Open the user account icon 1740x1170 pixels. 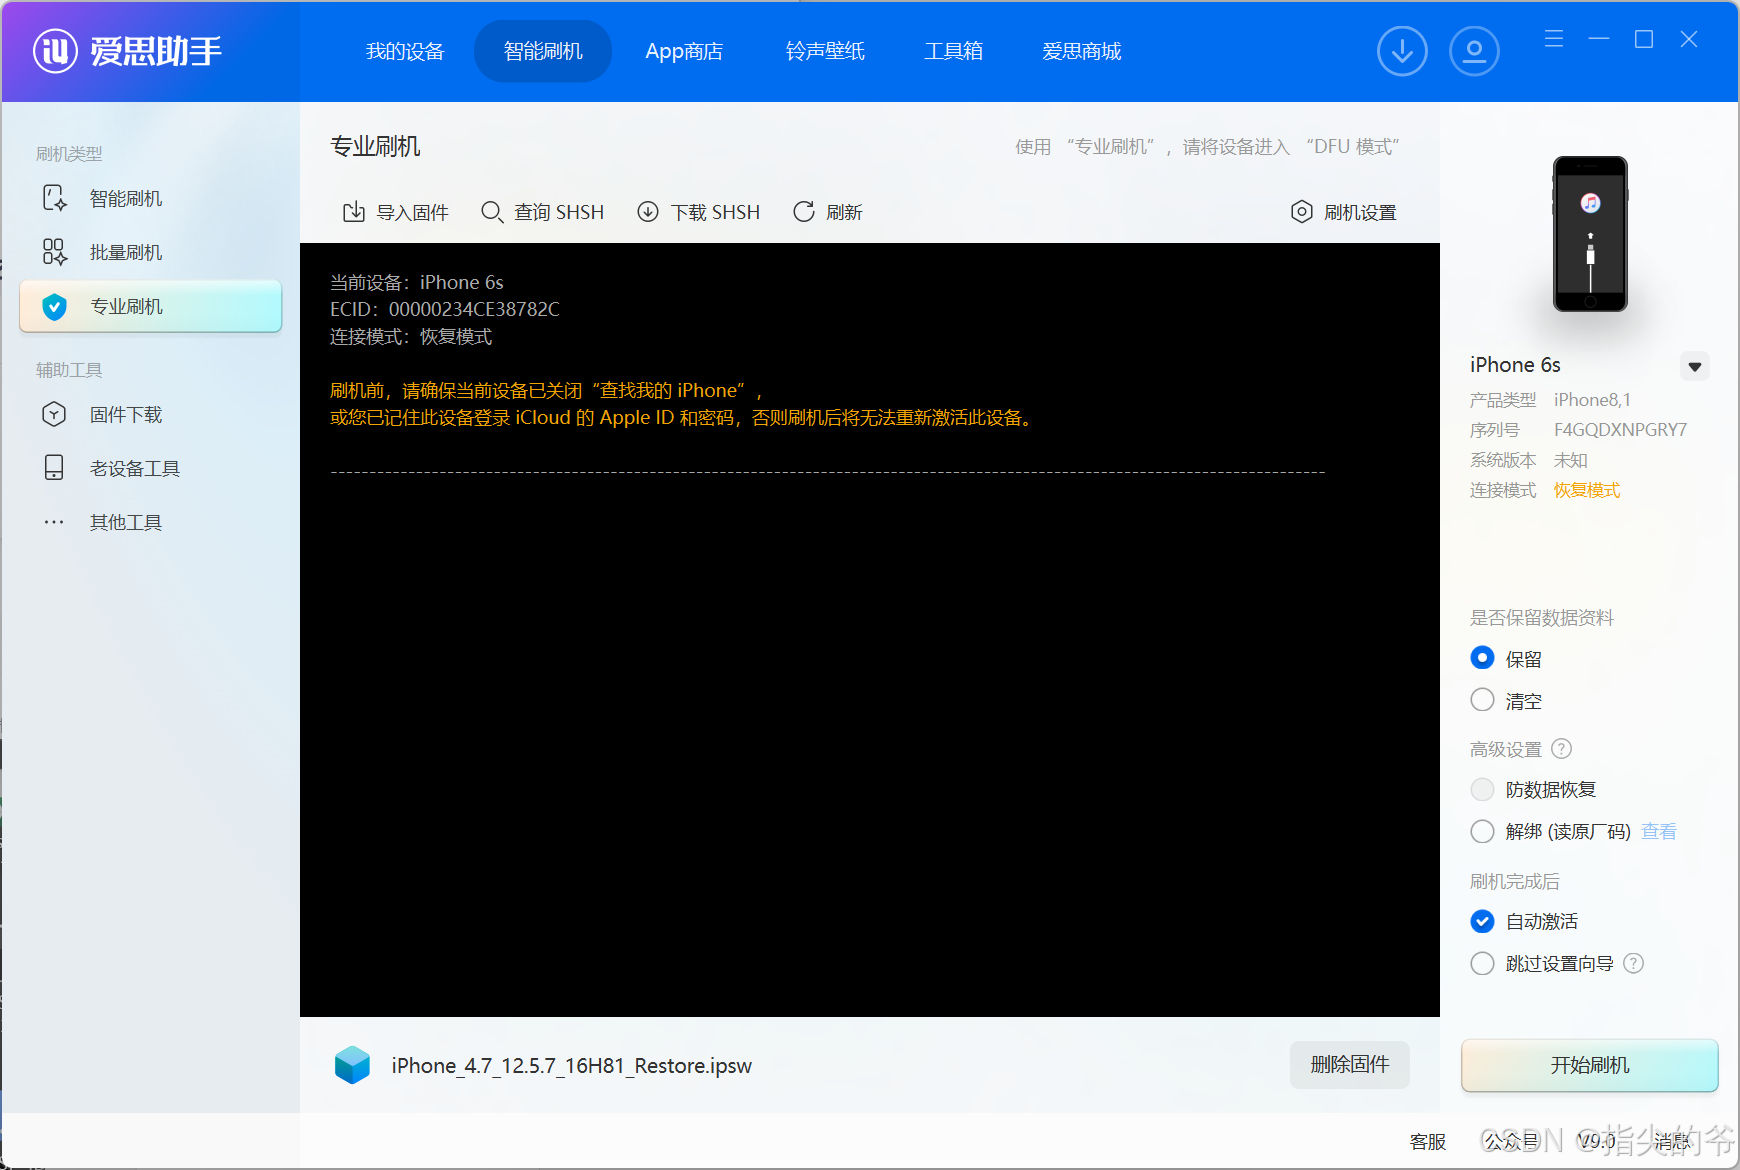tap(1474, 51)
